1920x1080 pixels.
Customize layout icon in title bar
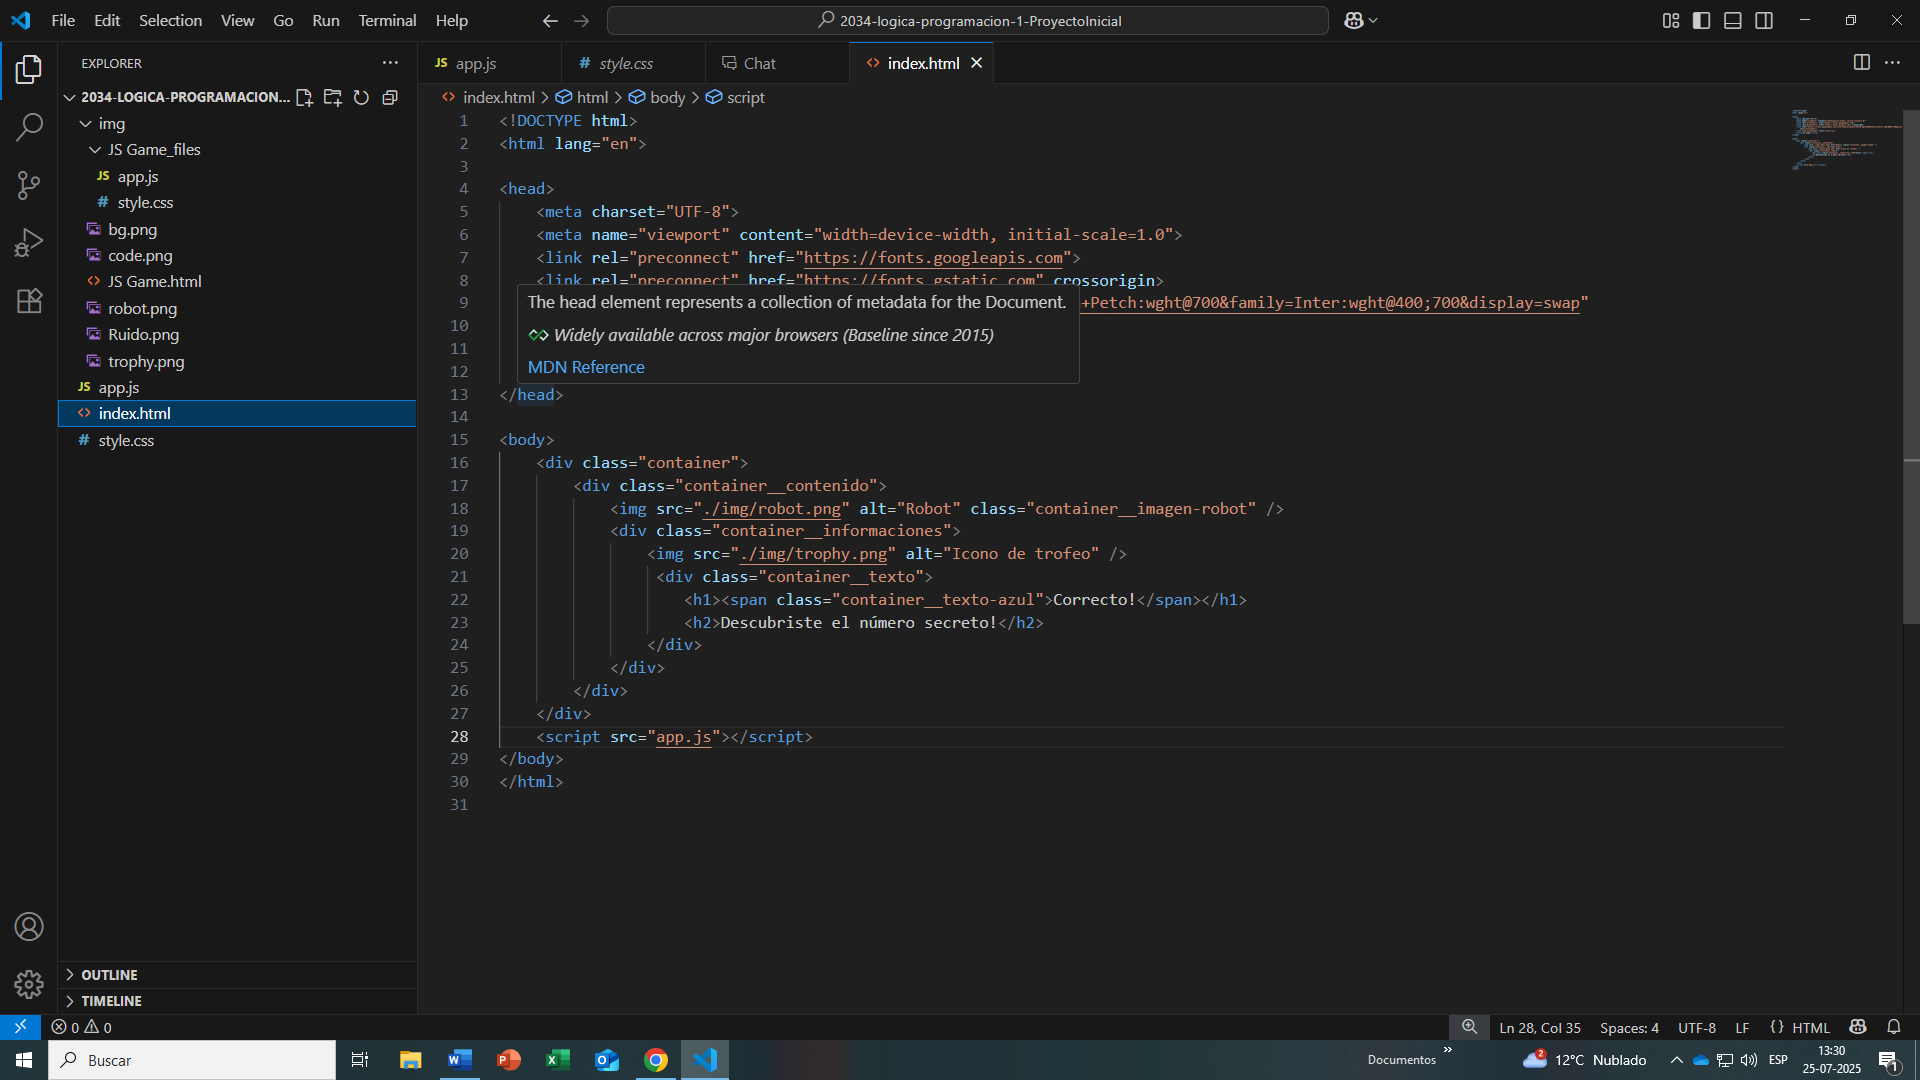pos(1671,20)
